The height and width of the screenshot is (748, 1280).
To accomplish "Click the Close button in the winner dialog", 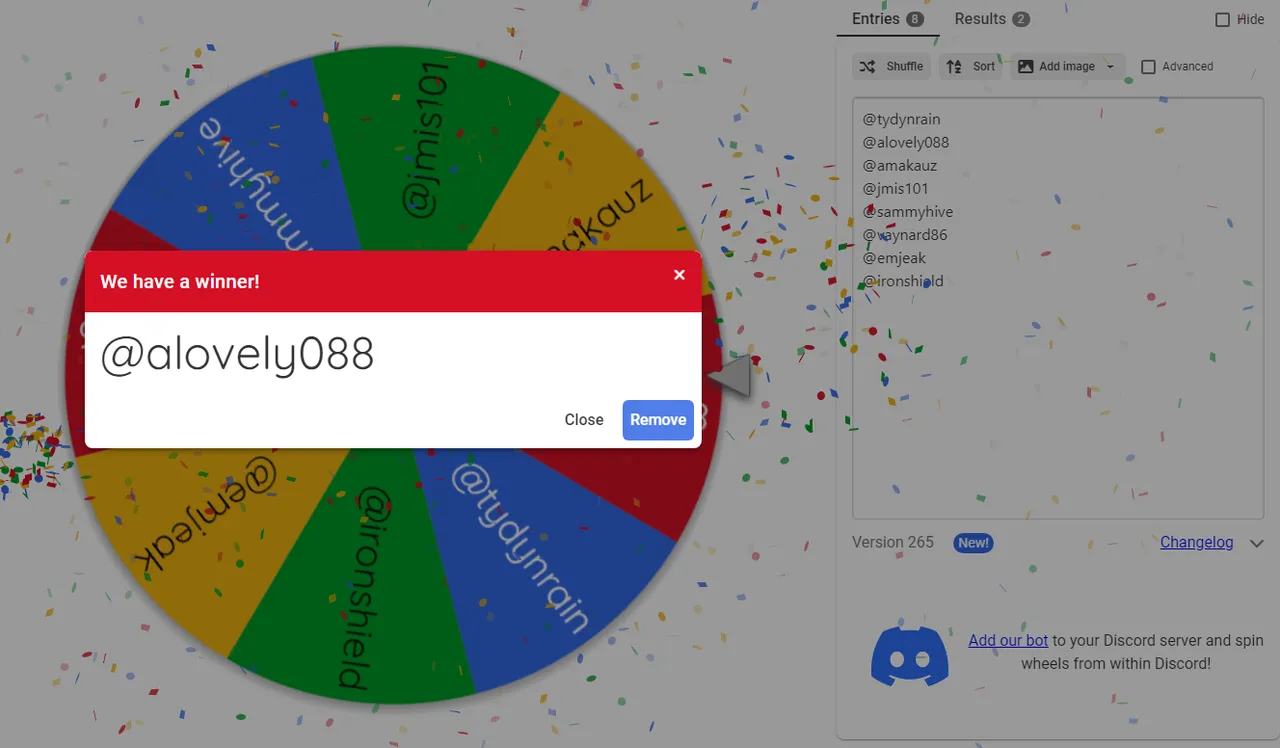I will coord(584,420).
